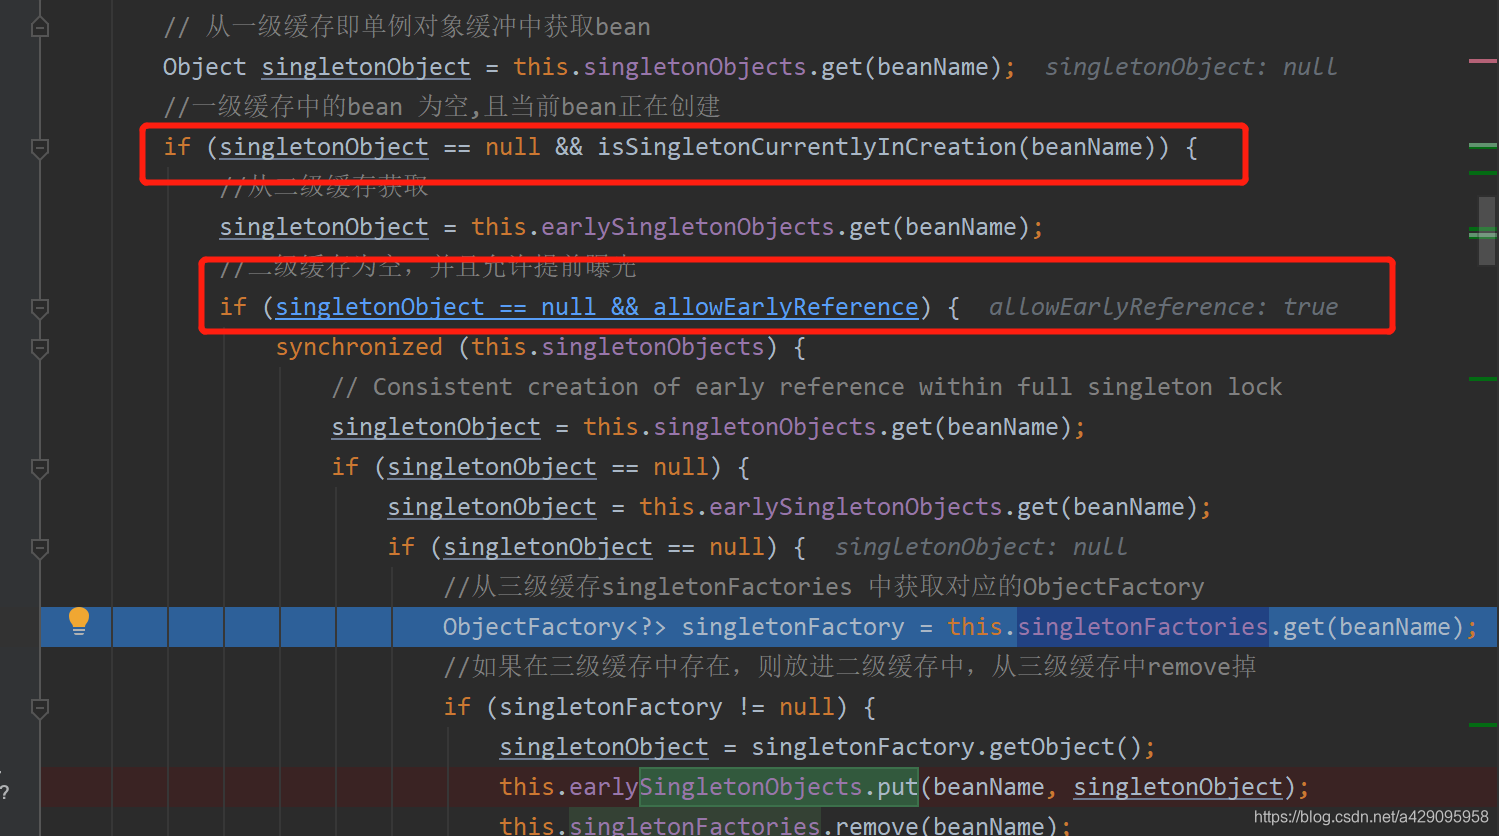Screen dimensions: 1499x836
Task: Click the 'allowEarlyReference: true' inline debug hint
Action: [x=1163, y=307]
